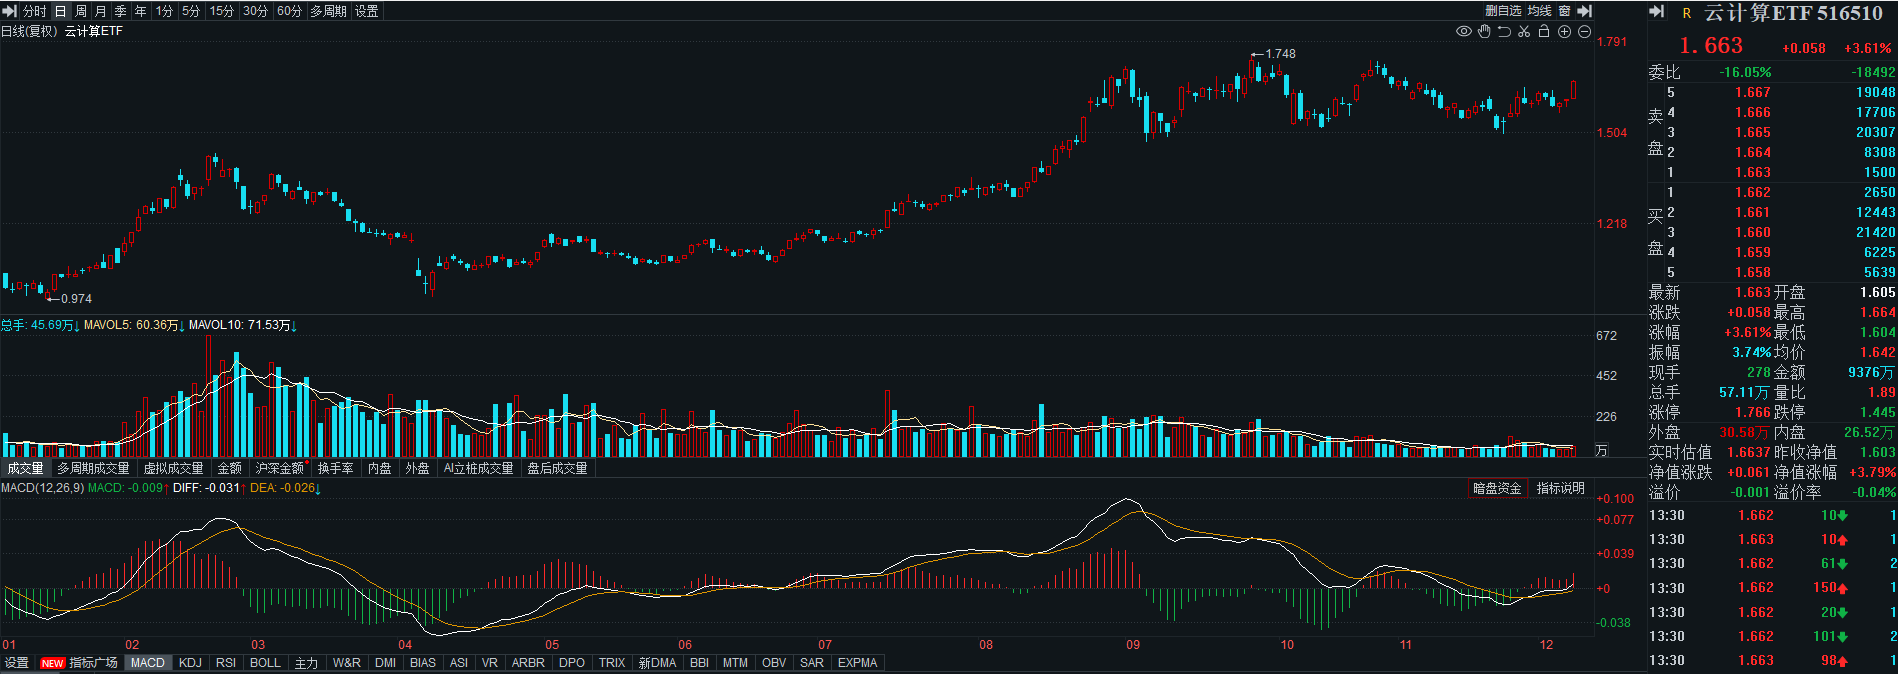Image resolution: width=1898 pixels, height=674 pixels.
Task: Click the 1.667 sell-5 price in order book
Action: click(x=1752, y=92)
